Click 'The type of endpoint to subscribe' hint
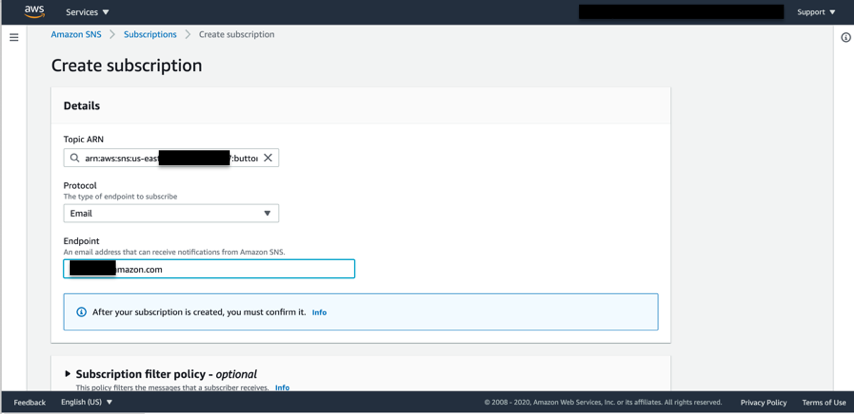 pyautogui.click(x=120, y=196)
